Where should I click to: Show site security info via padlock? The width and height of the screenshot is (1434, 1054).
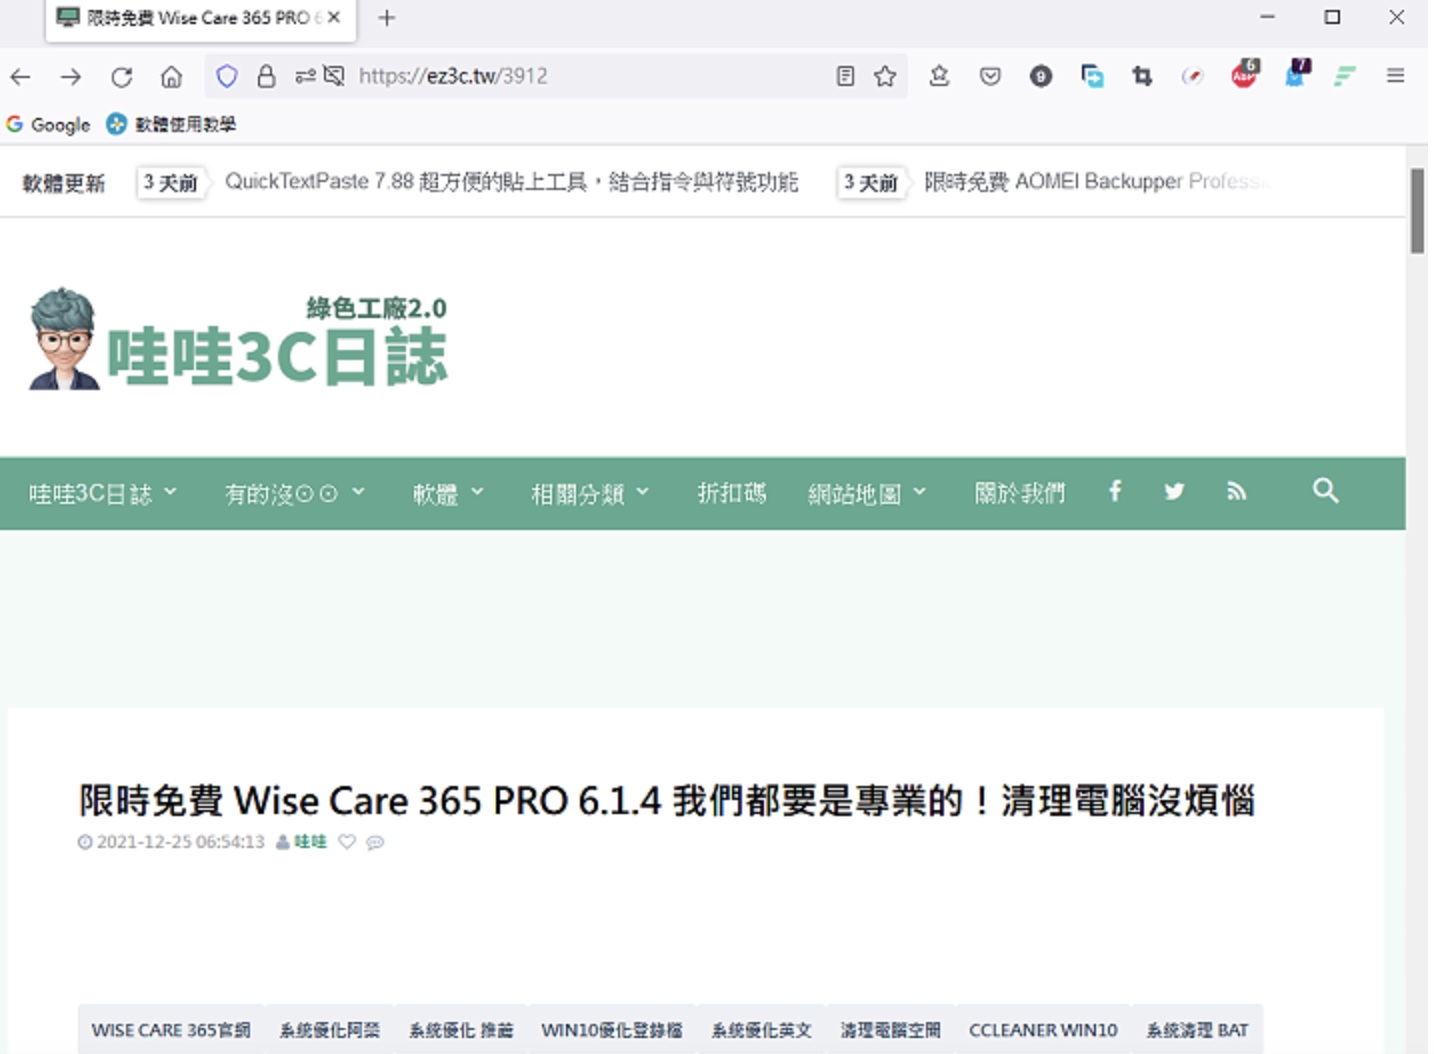[x=266, y=76]
